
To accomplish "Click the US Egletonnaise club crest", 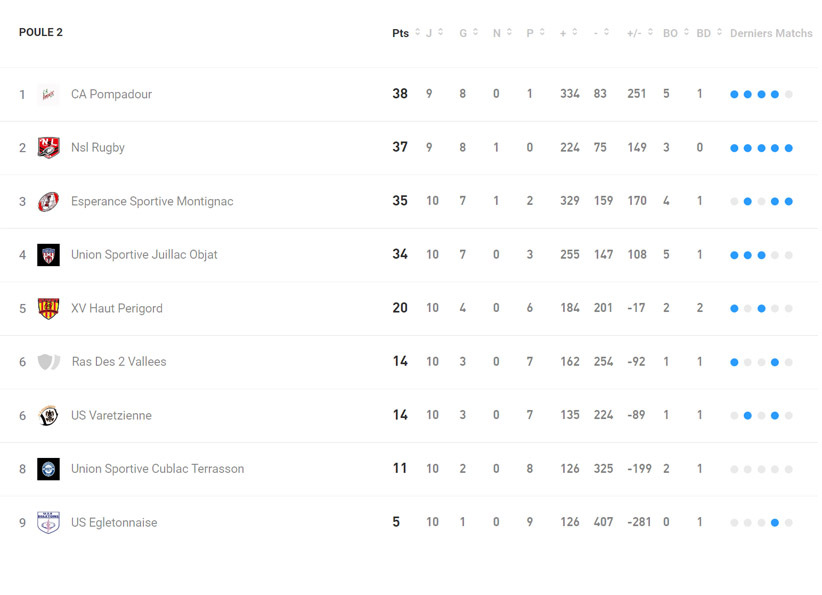I will coord(48,523).
